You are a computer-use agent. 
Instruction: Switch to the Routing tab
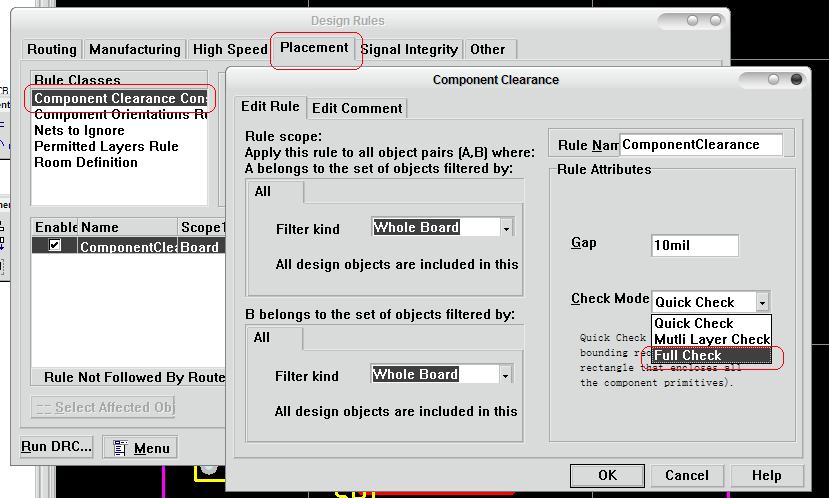[x=52, y=49]
